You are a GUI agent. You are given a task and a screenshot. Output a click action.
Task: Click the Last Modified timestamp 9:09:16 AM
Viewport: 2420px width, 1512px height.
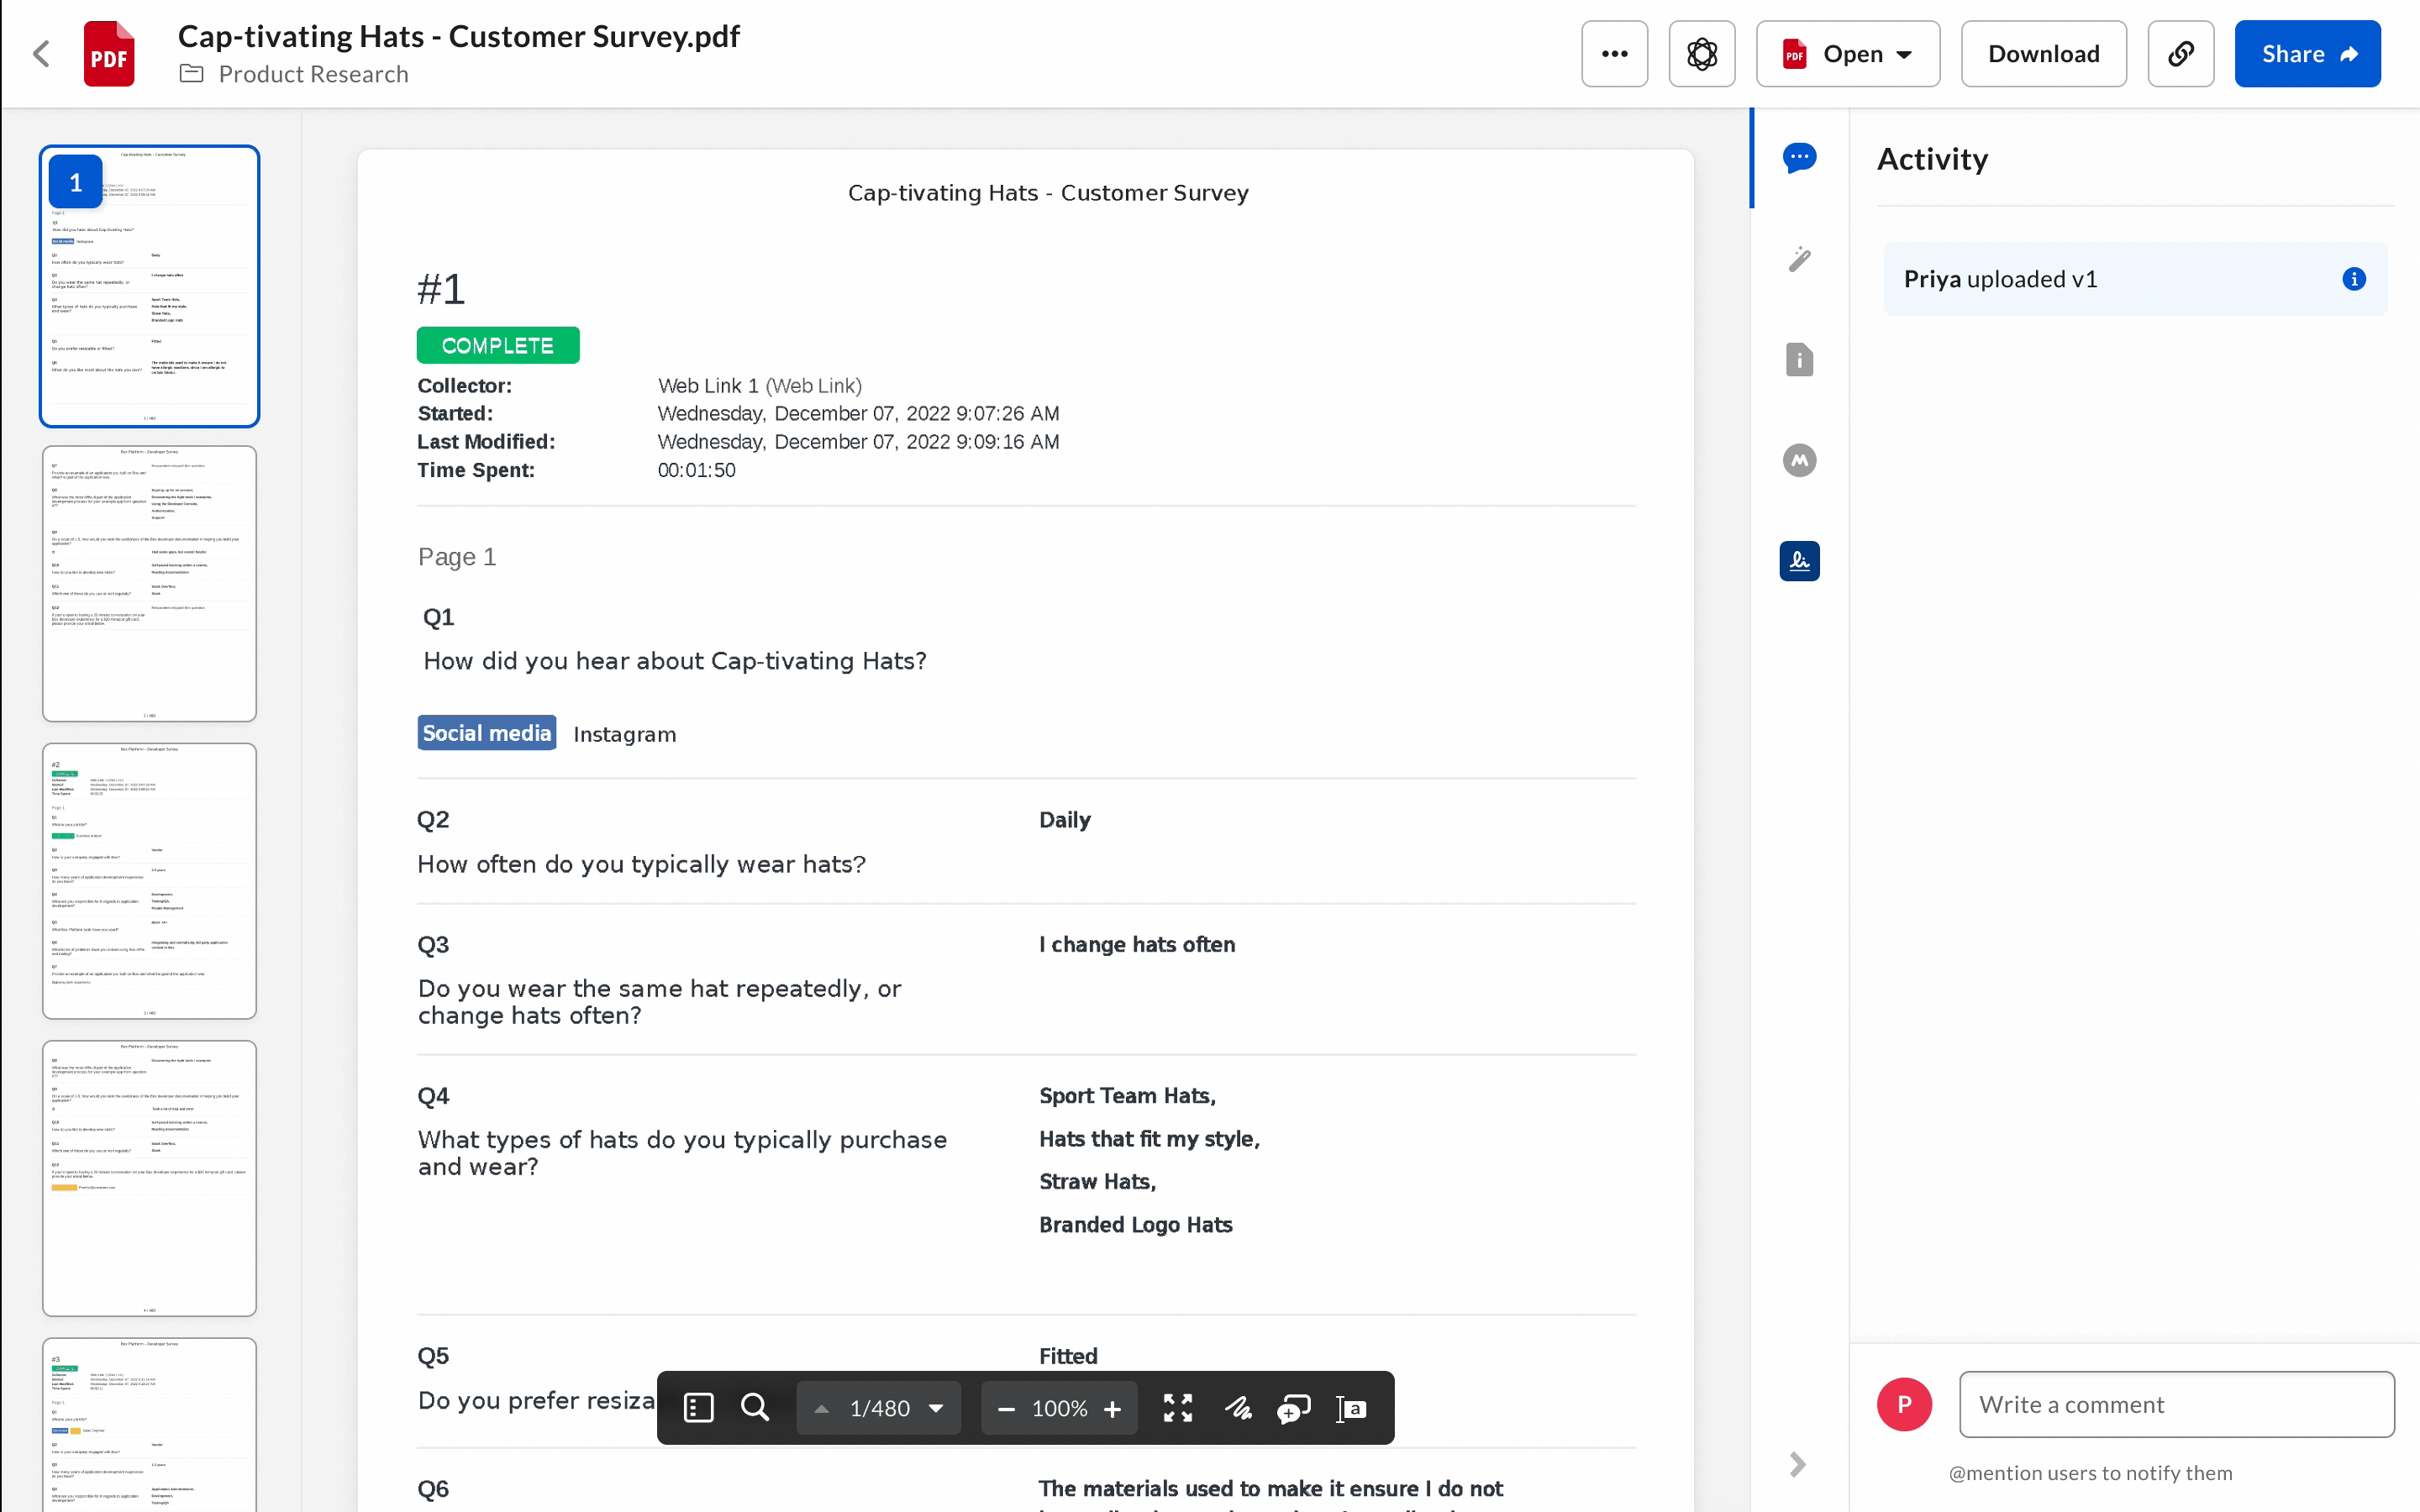click(858, 442)
